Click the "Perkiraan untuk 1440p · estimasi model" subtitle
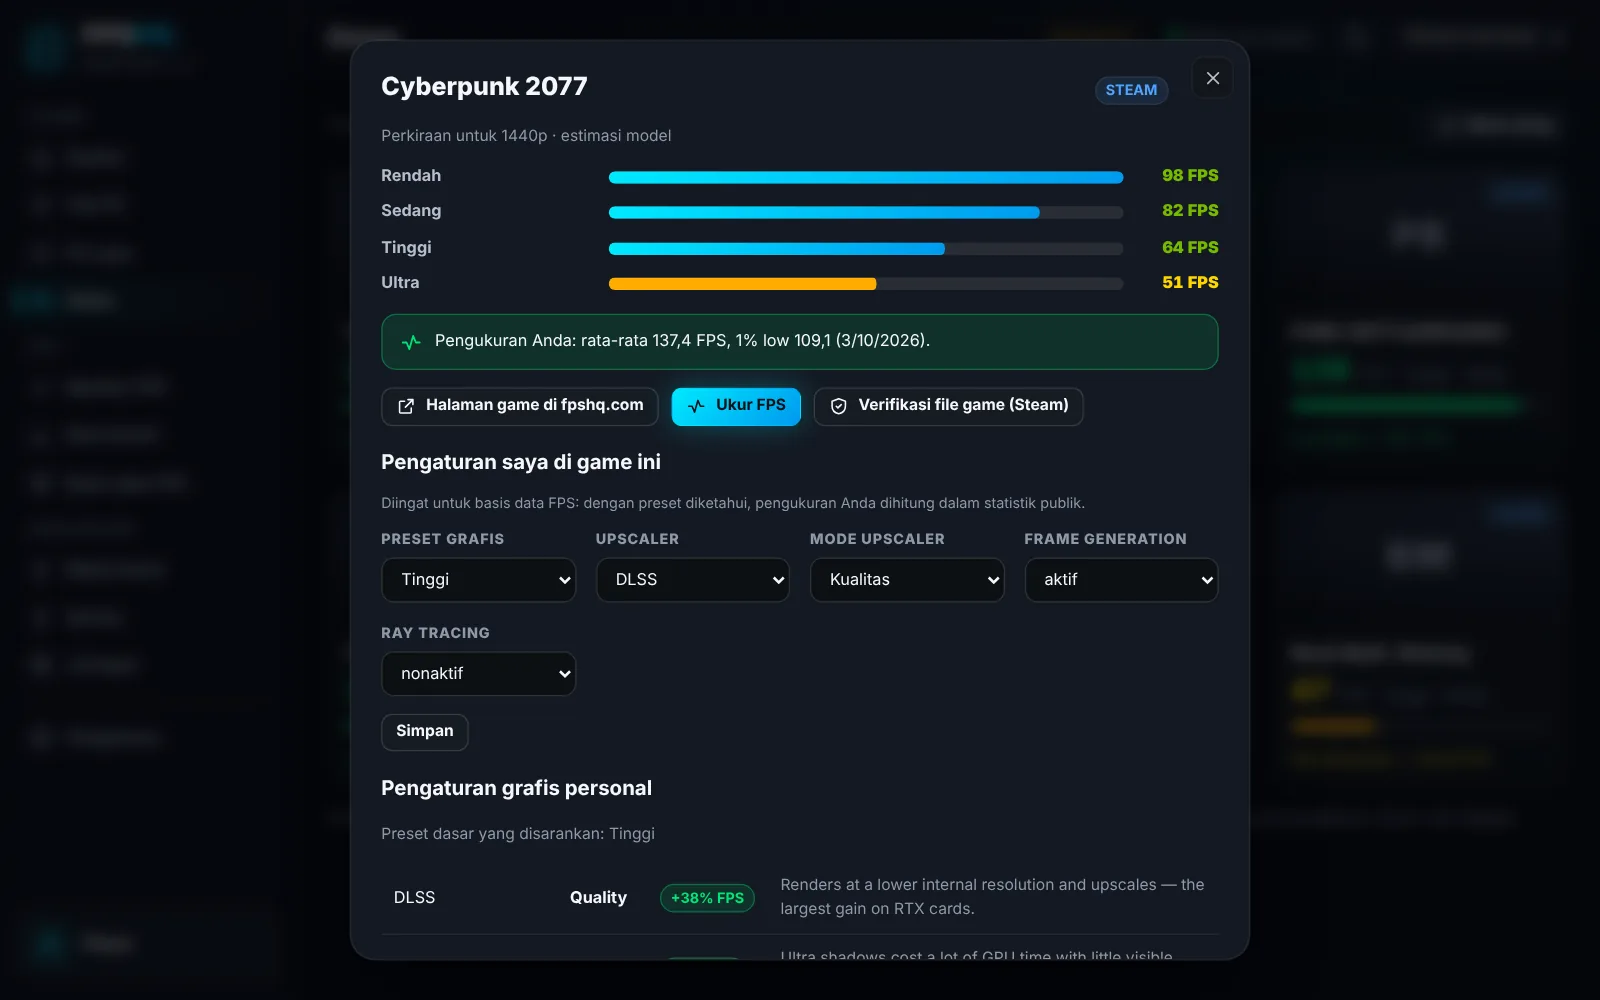 point(526,136)
